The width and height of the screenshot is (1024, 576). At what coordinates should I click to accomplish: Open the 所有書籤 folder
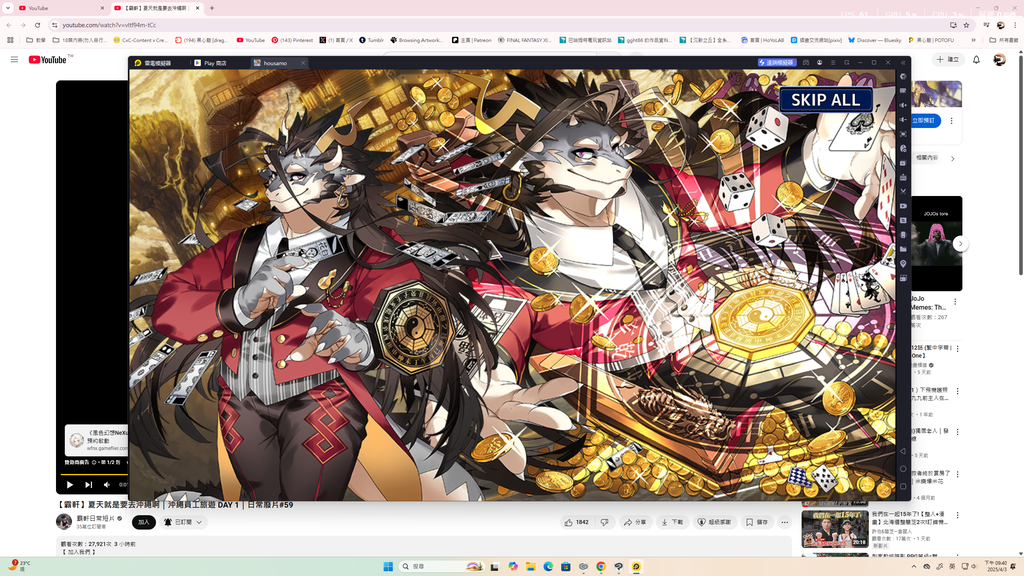(x=1004, y=40)
